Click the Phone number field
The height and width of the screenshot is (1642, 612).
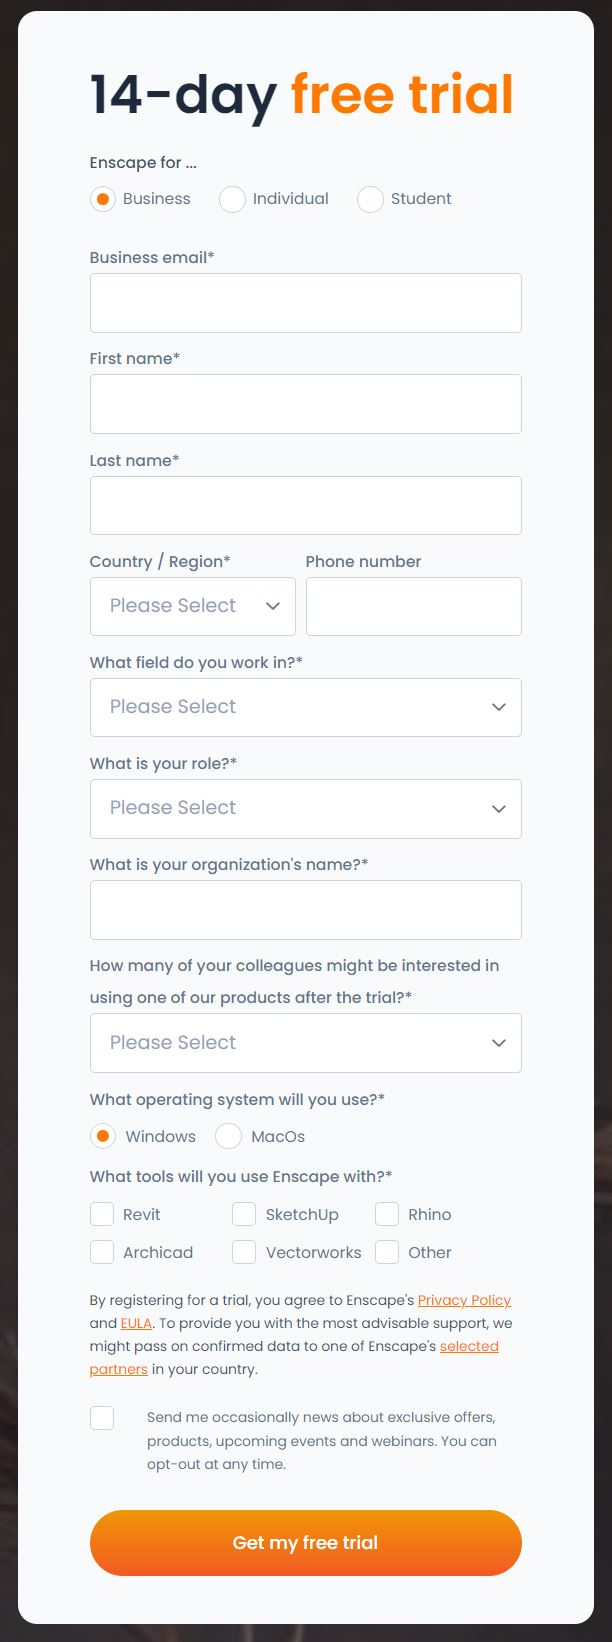[414, 606]
